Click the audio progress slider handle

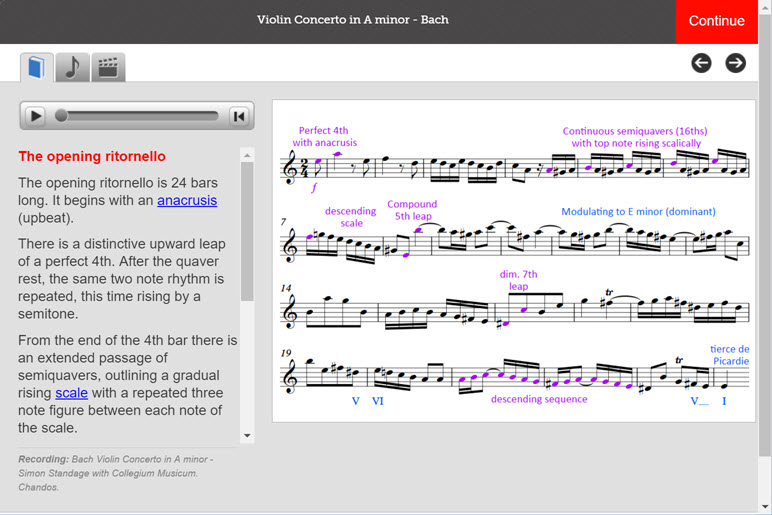(61, 116)
